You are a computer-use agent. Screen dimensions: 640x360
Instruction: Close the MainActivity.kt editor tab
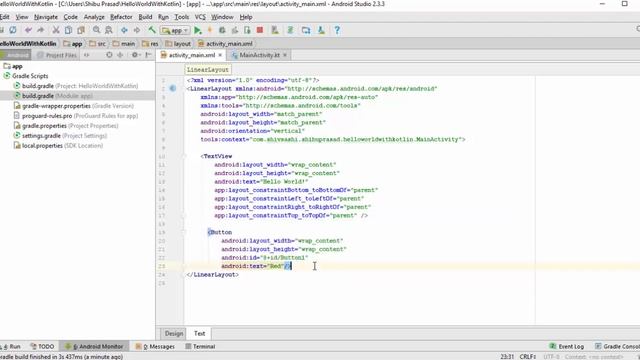(285, 55)
